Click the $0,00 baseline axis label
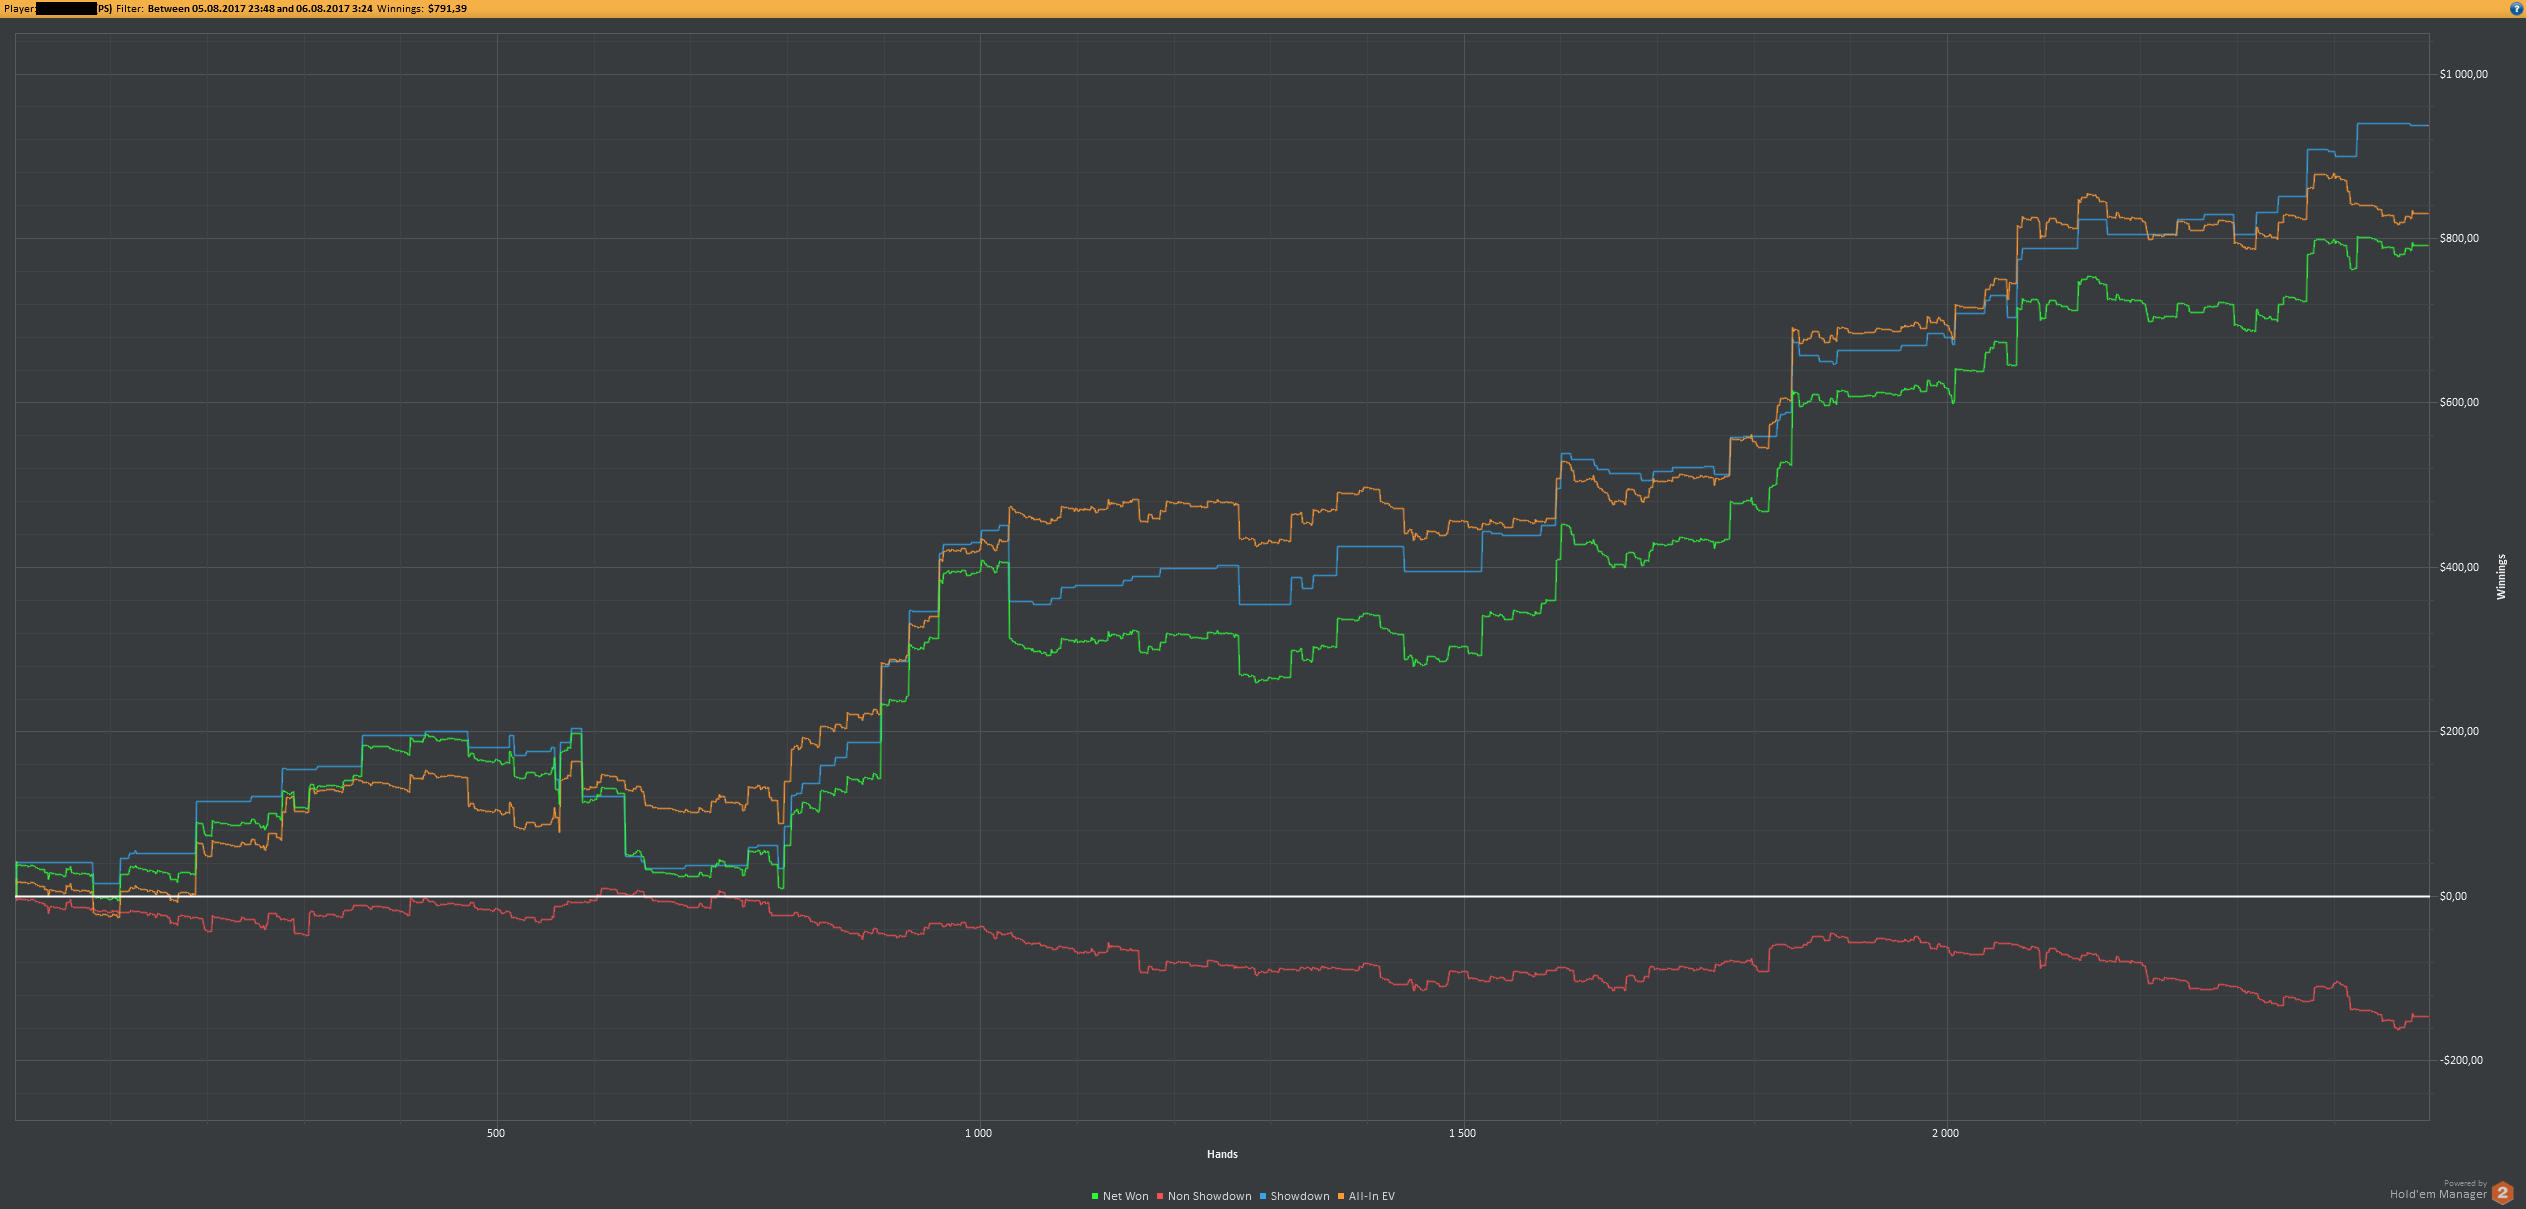Viewport: 2526px width, 1209px height. 2453,896
